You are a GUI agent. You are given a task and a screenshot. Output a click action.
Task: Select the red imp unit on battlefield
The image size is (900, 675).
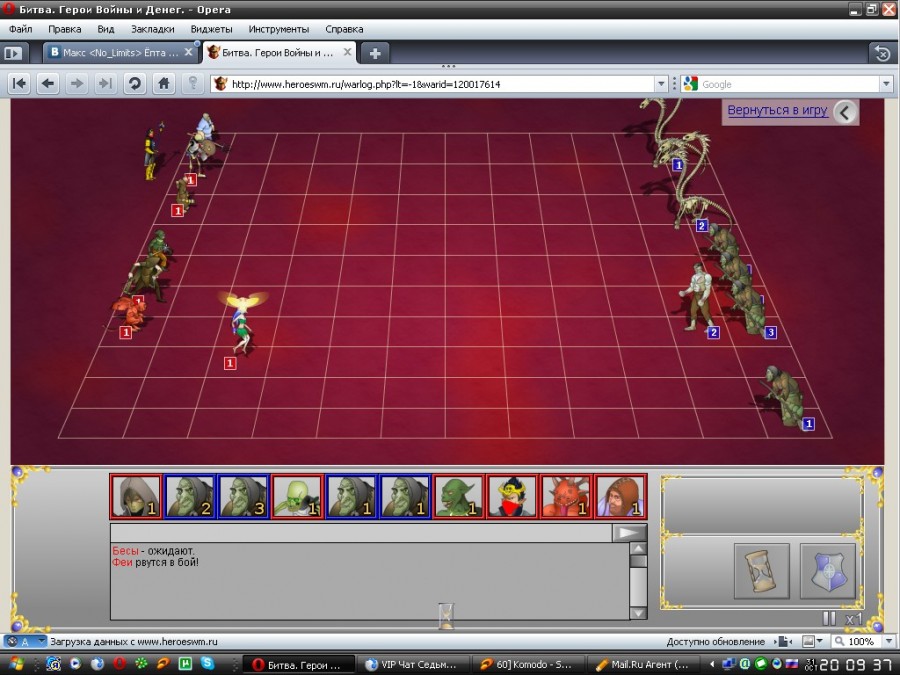(x=131, y=314)
